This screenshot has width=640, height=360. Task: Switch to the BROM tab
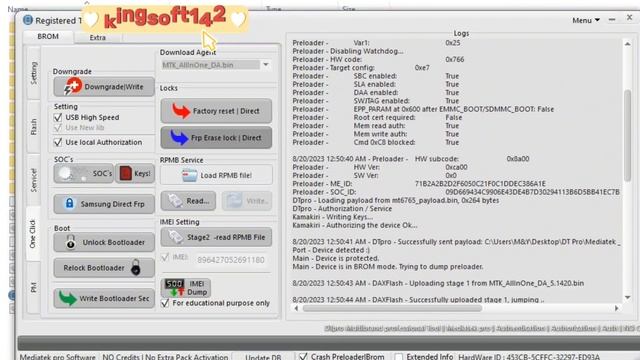point(48,36)
